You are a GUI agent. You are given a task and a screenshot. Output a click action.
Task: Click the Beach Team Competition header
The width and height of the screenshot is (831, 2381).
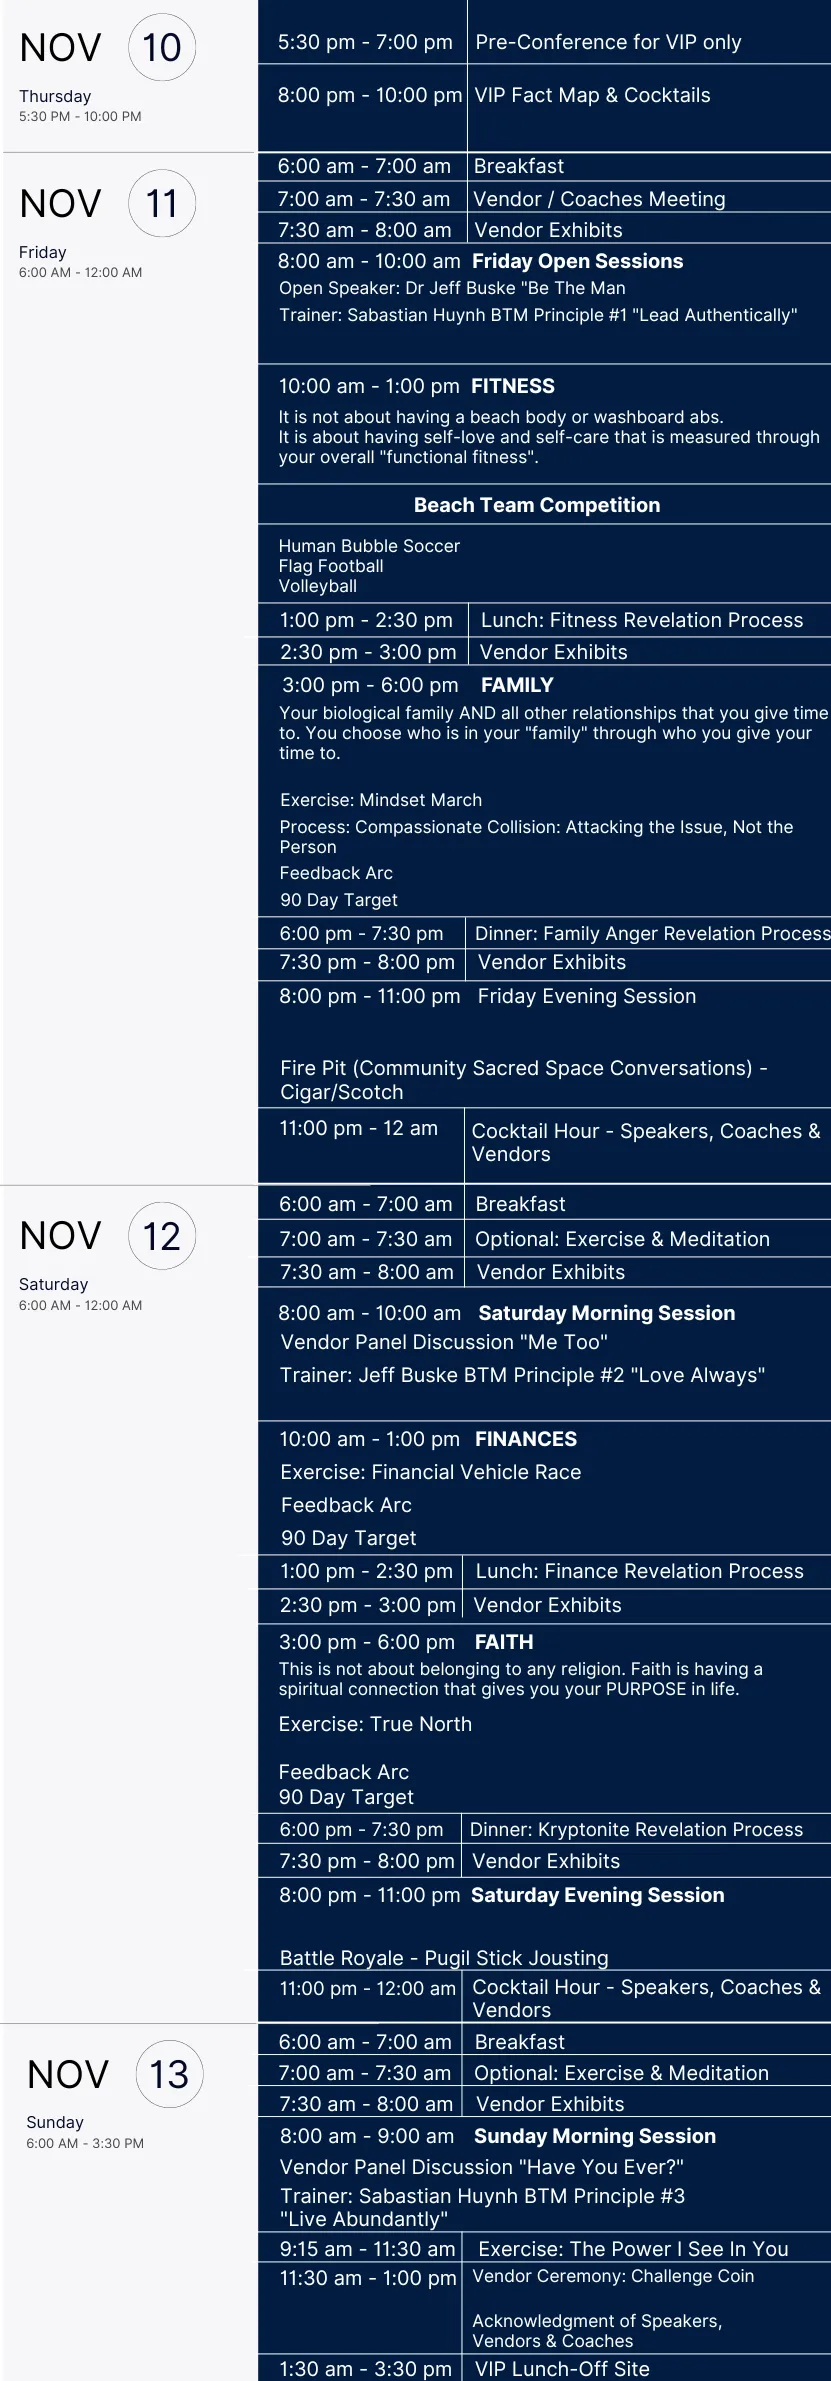537,505
